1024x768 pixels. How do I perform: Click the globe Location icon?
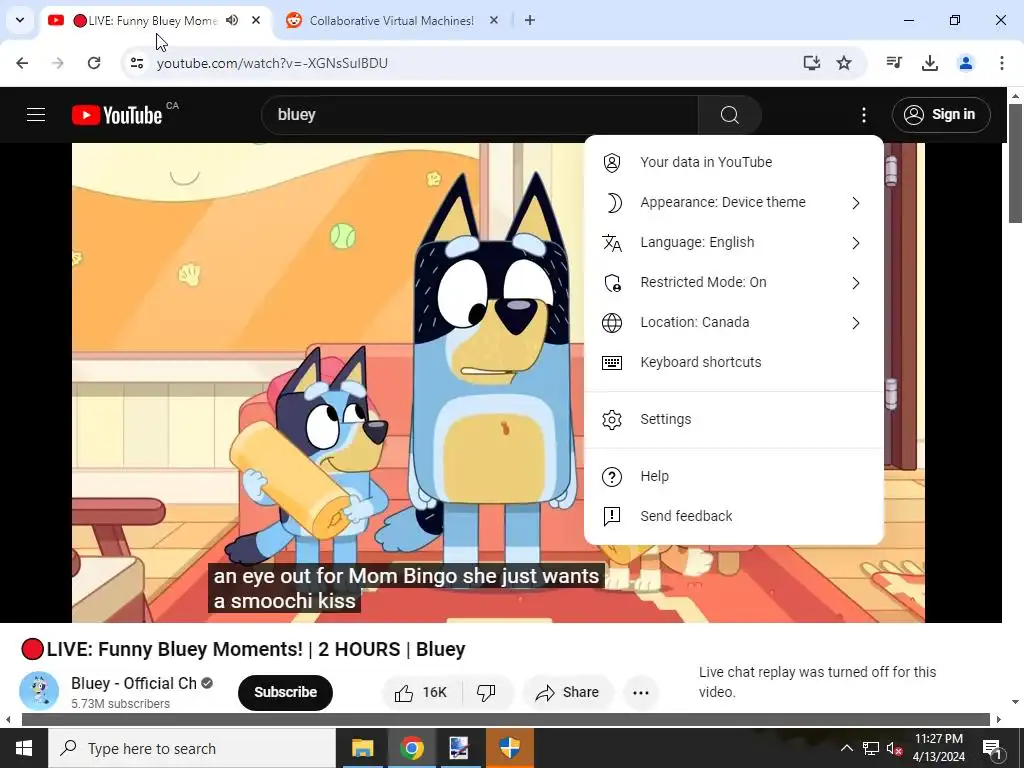612,323
